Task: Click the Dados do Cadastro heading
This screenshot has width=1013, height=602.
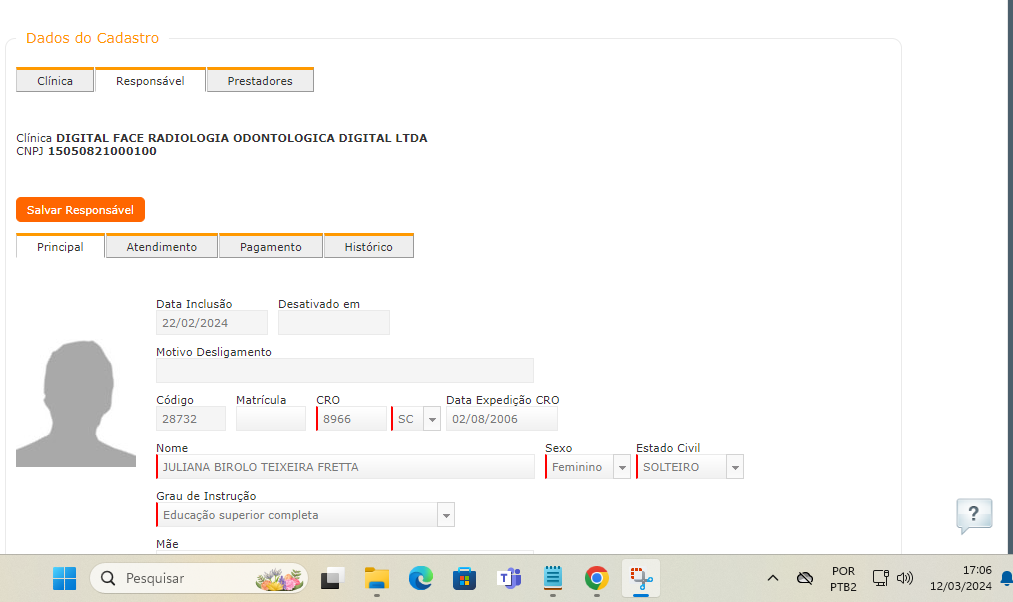Action: click(92, 38)
